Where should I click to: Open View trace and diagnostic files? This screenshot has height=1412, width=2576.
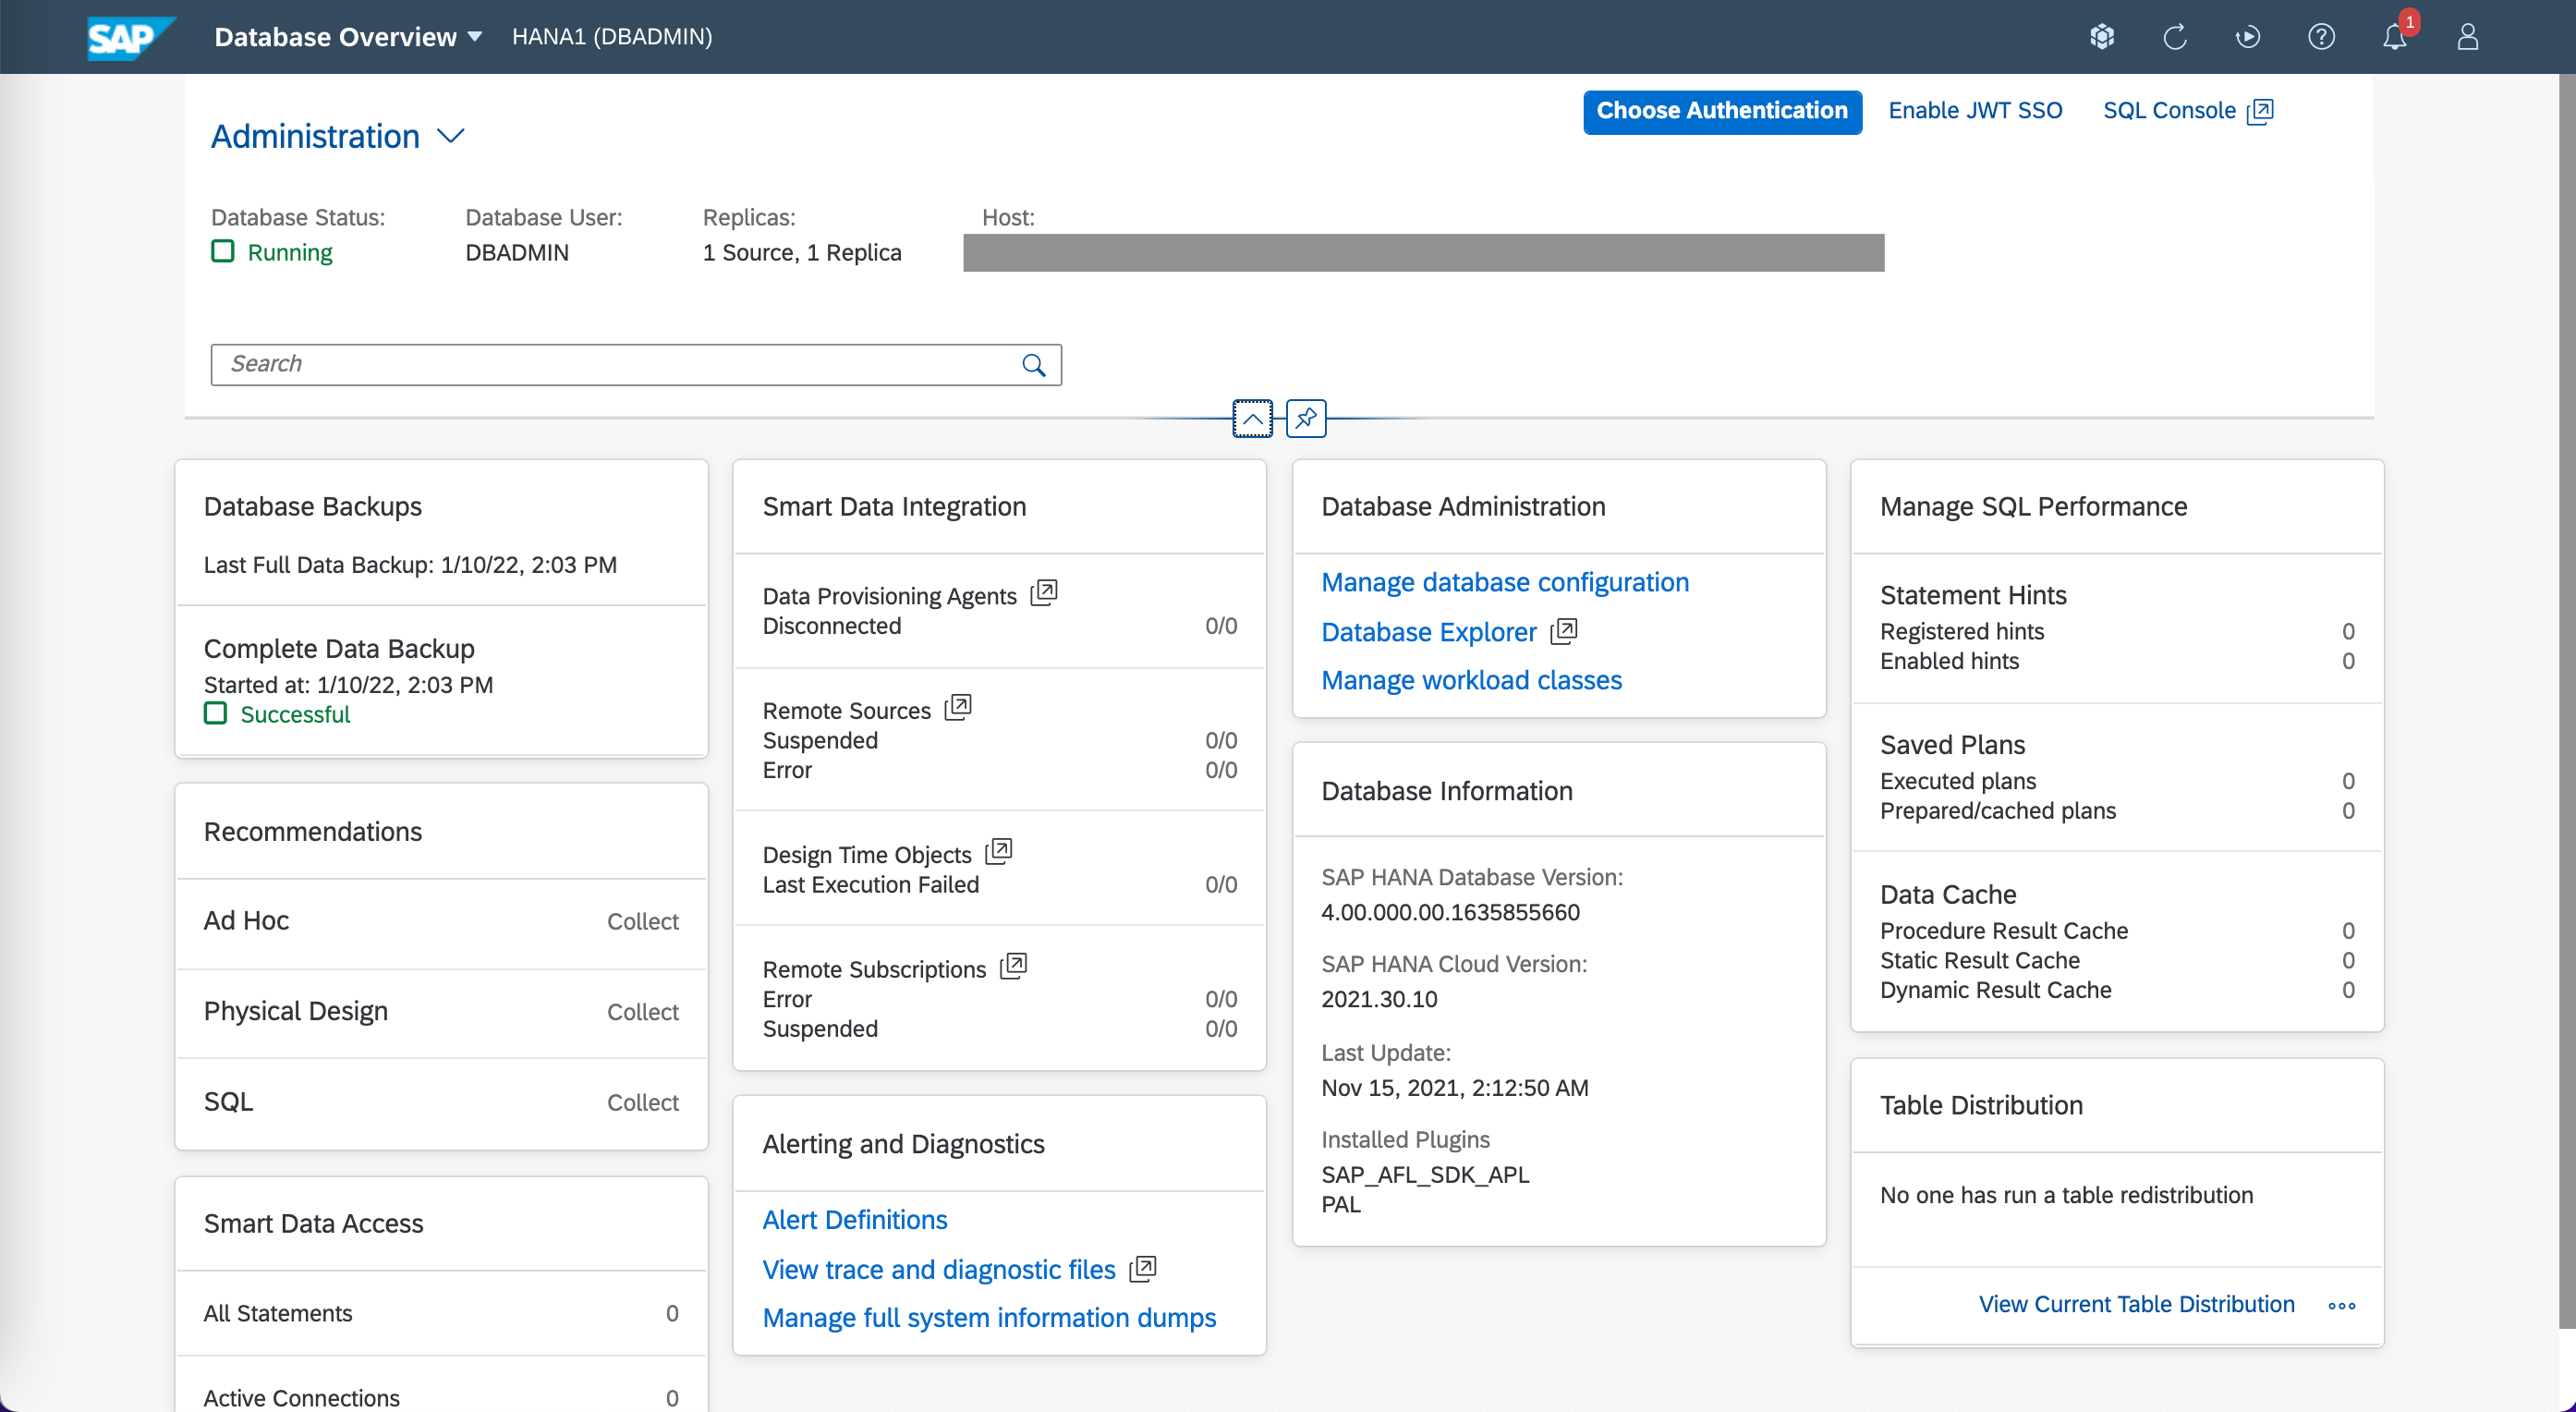tap(939, 1270)
